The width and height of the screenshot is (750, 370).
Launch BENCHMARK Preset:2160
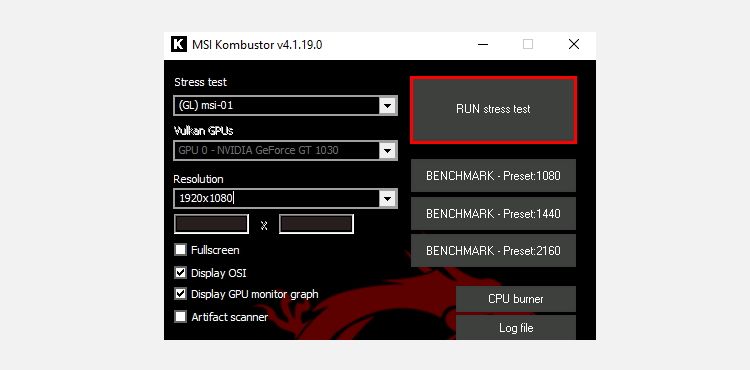[x=493, y=250]
